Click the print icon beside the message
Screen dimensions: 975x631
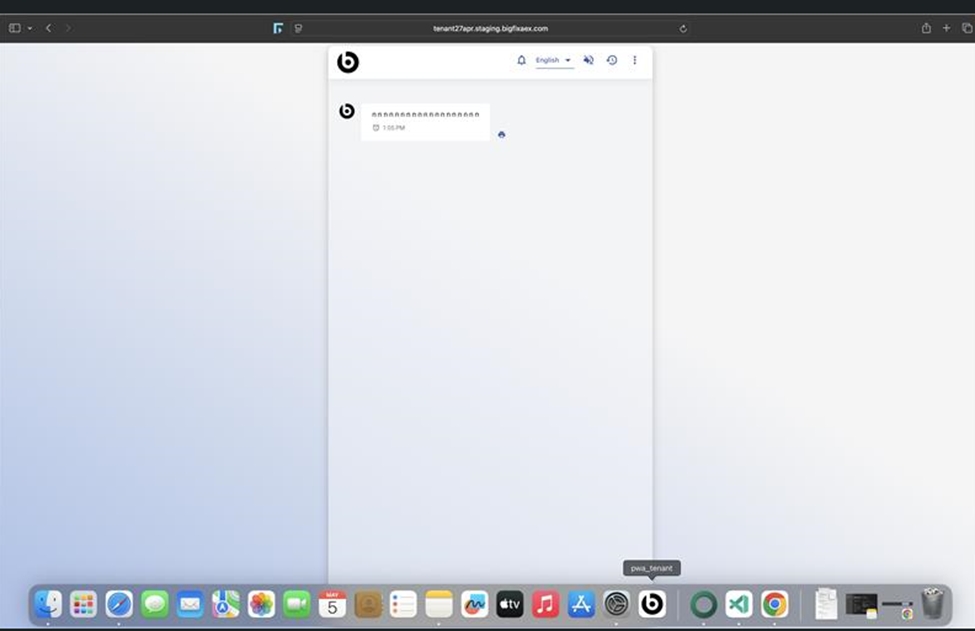click(502, 134)
